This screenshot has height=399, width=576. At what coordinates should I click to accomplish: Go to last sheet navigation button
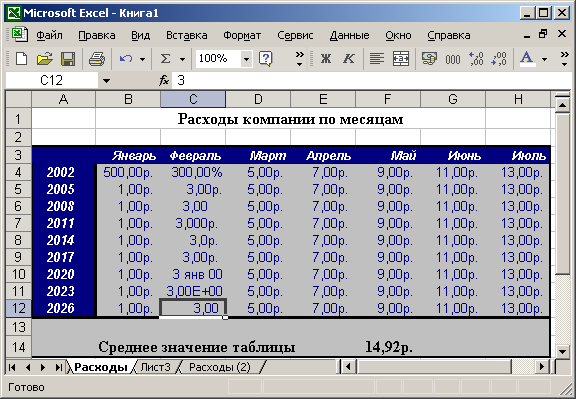[58, 367]
